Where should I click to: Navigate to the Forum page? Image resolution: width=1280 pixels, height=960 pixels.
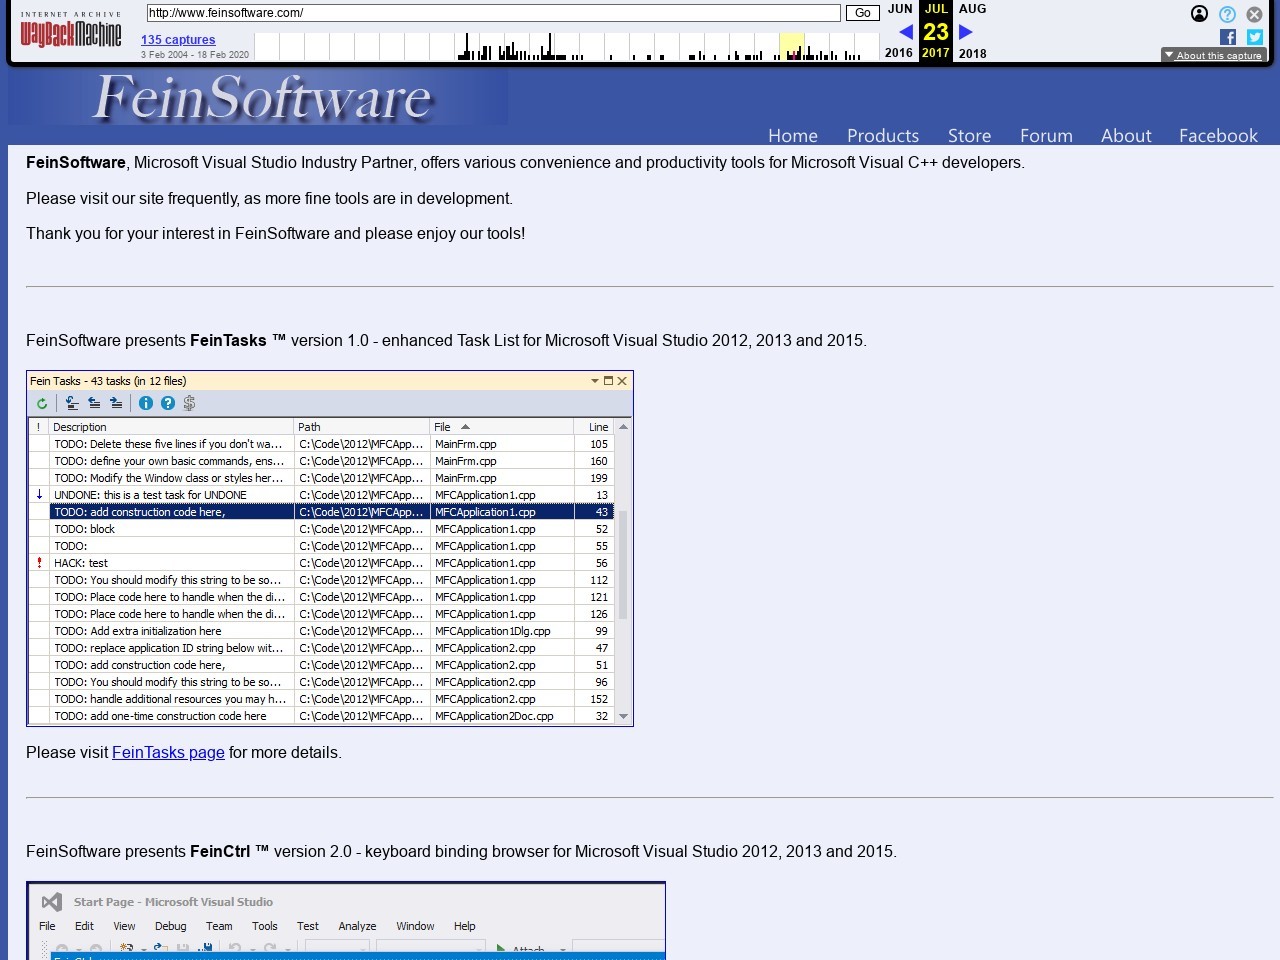(x=1046, y=135)
